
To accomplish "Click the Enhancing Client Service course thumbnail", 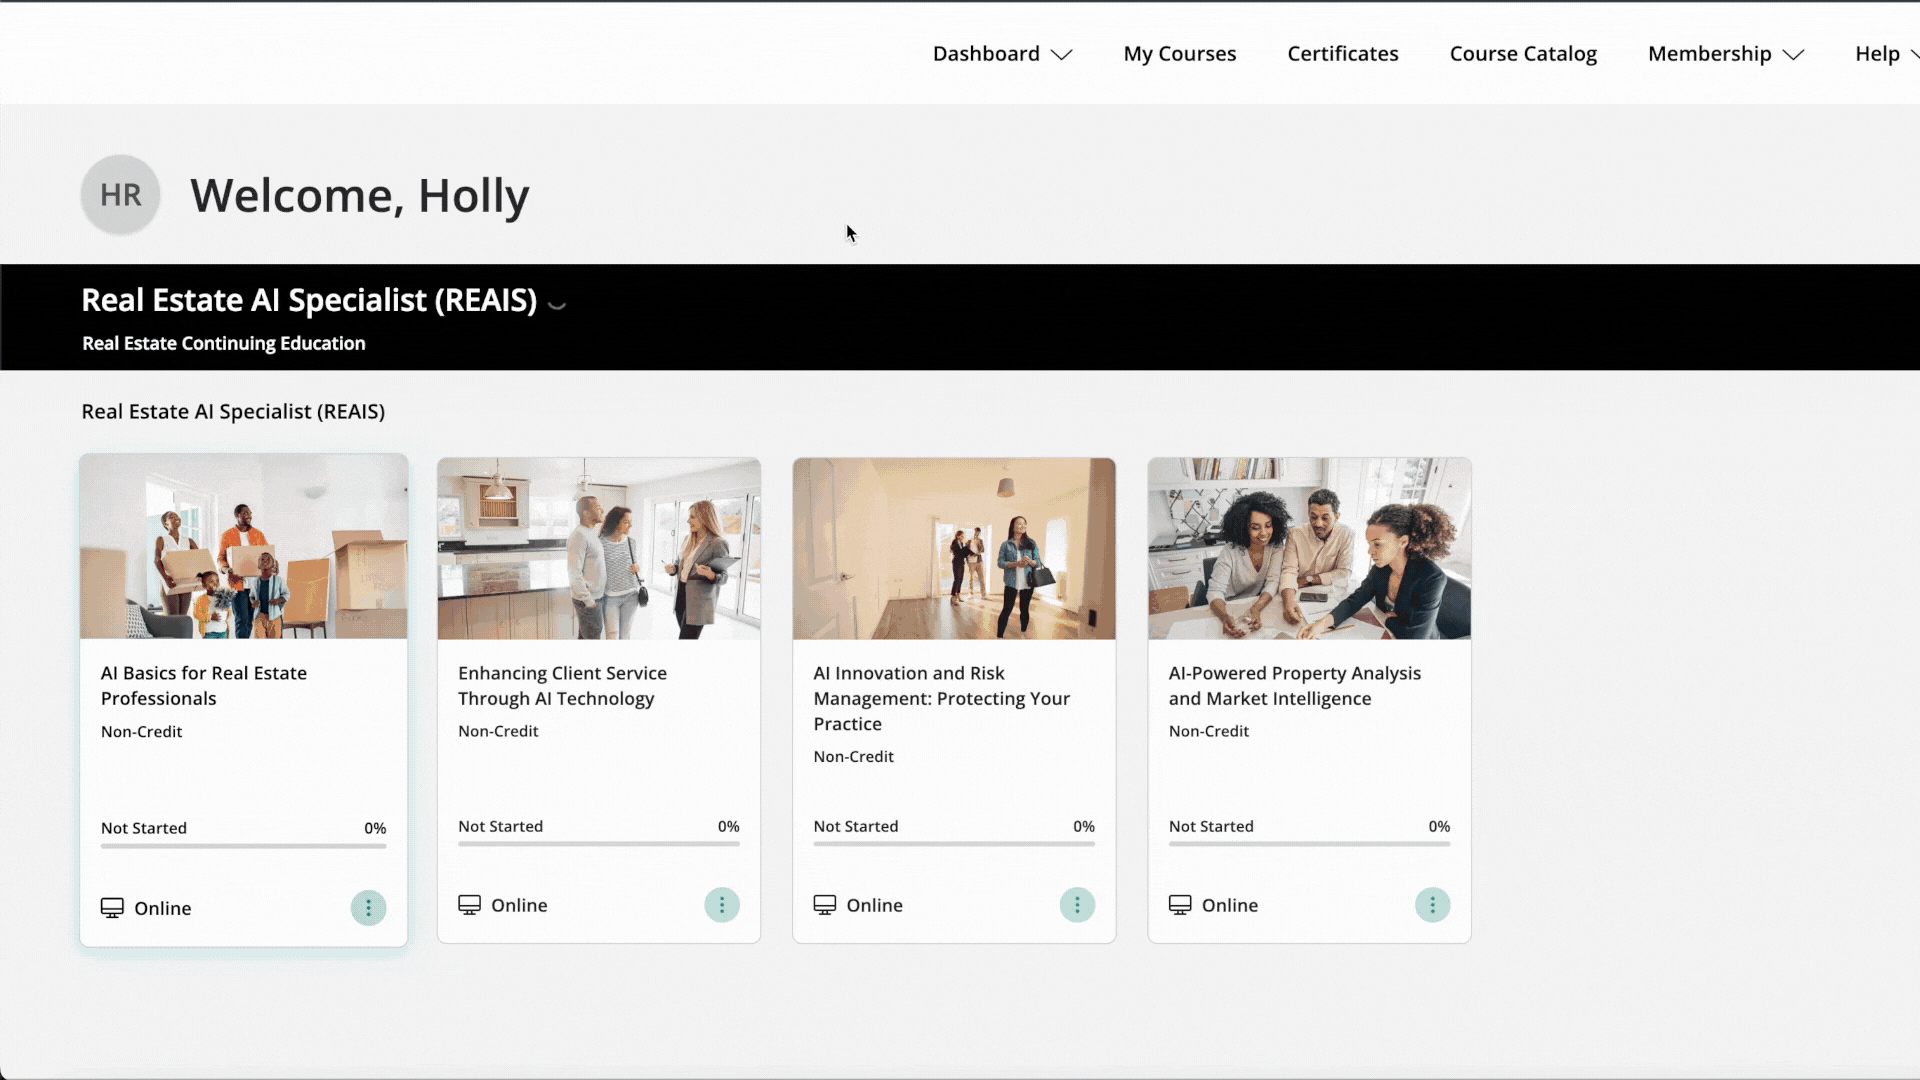I will pyautogui.click(x=599, y=549).
